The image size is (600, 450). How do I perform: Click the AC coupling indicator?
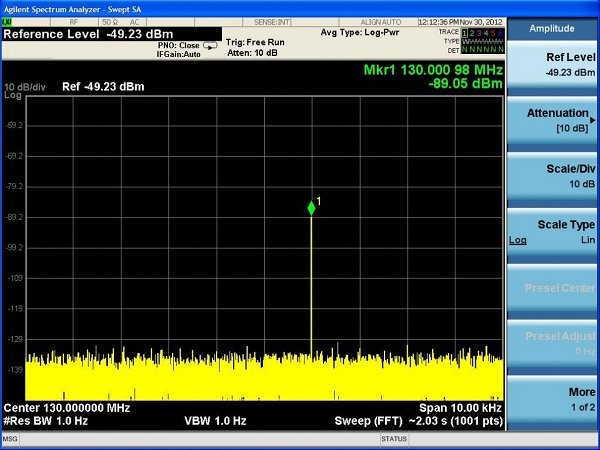point(135,22)
